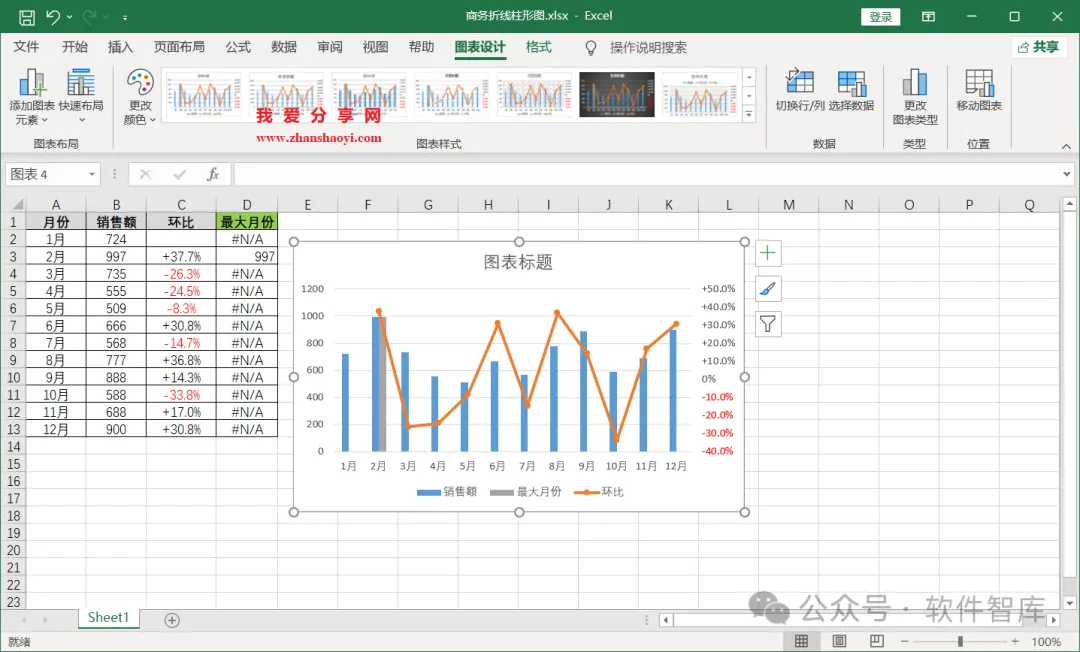Open the 文件 menu tab
The height and width of the screenshot is (652, 1080).
pyautogui.click(x=26, y=47)
